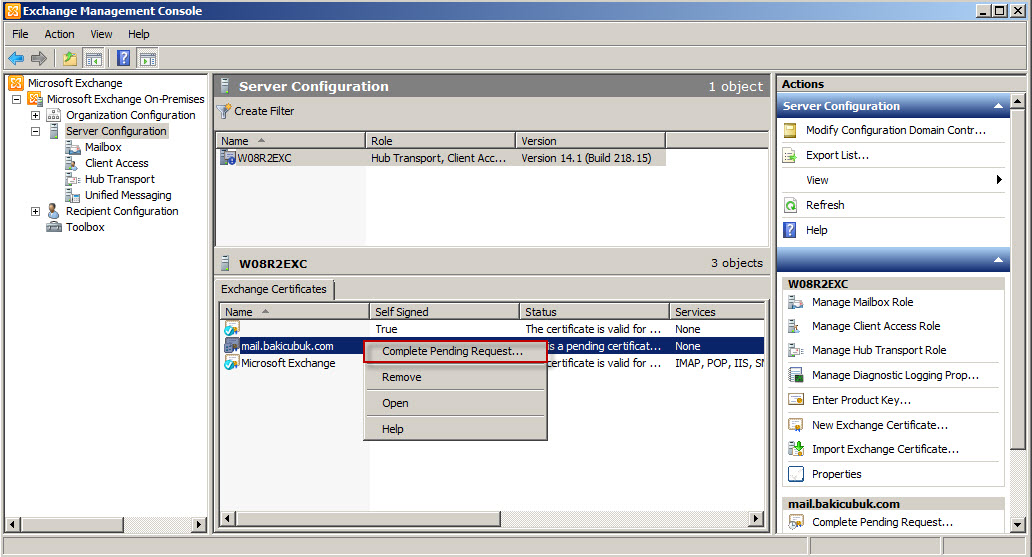This screenshot has width=1032, height=557.
Task: Expand the Organization Configuration node
Action: click(36, 115)
